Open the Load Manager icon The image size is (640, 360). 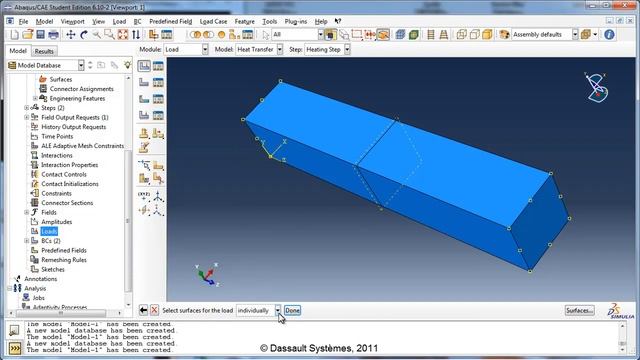click(158, 66)
